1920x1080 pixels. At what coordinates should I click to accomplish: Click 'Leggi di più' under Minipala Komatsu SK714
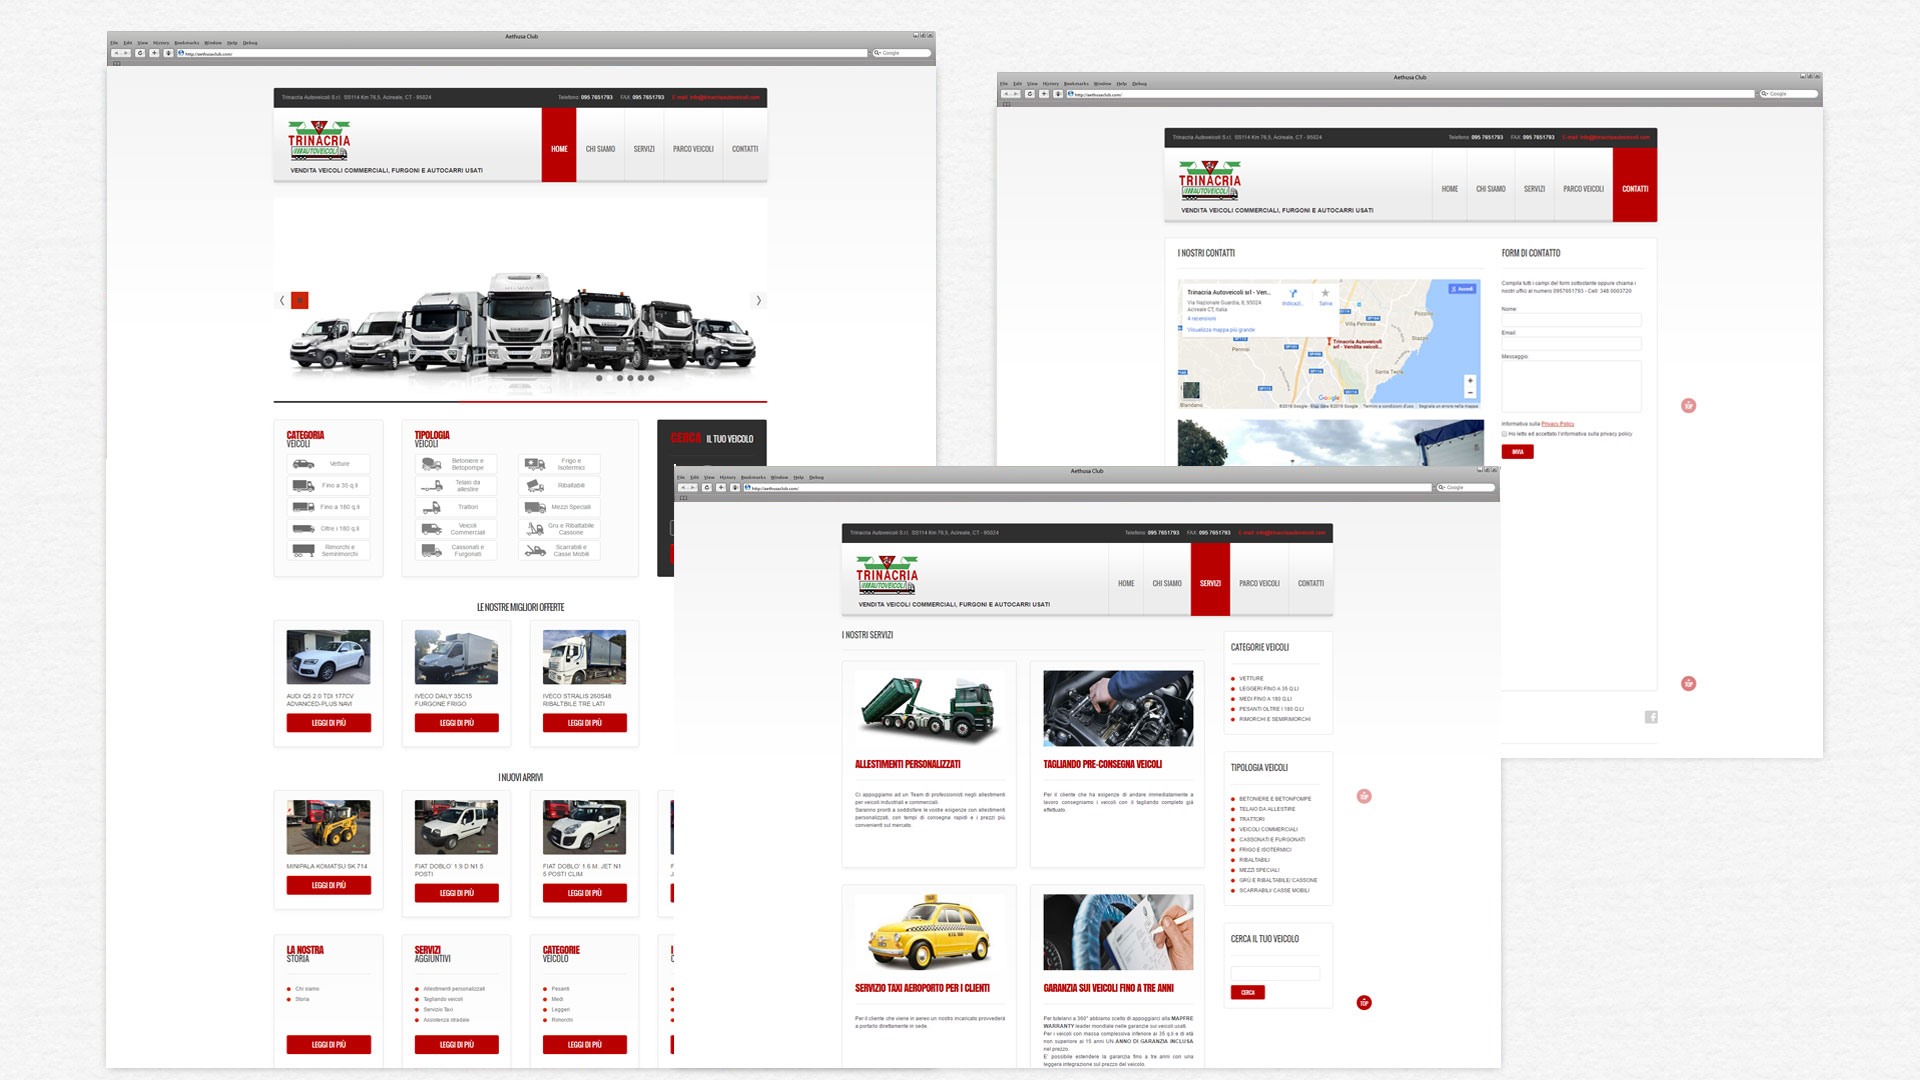pyautogui.click(x=328, y=885)
